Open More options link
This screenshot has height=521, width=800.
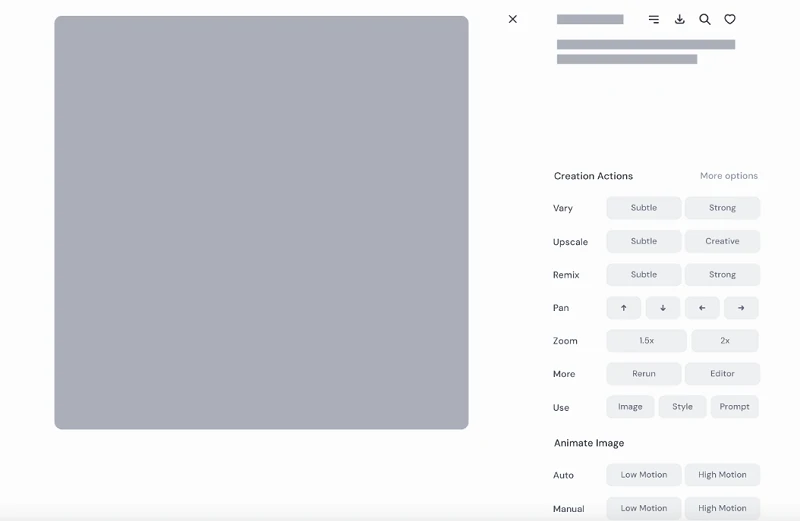[729, 176]
